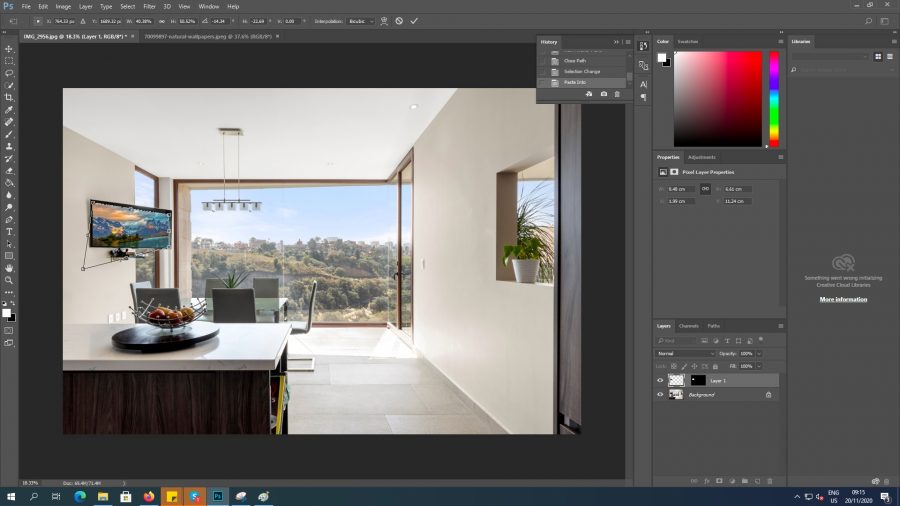Switch to the Swatches tab
This screenshot has height=506, width=900.
pyautogui.click(x=688, y=42)
